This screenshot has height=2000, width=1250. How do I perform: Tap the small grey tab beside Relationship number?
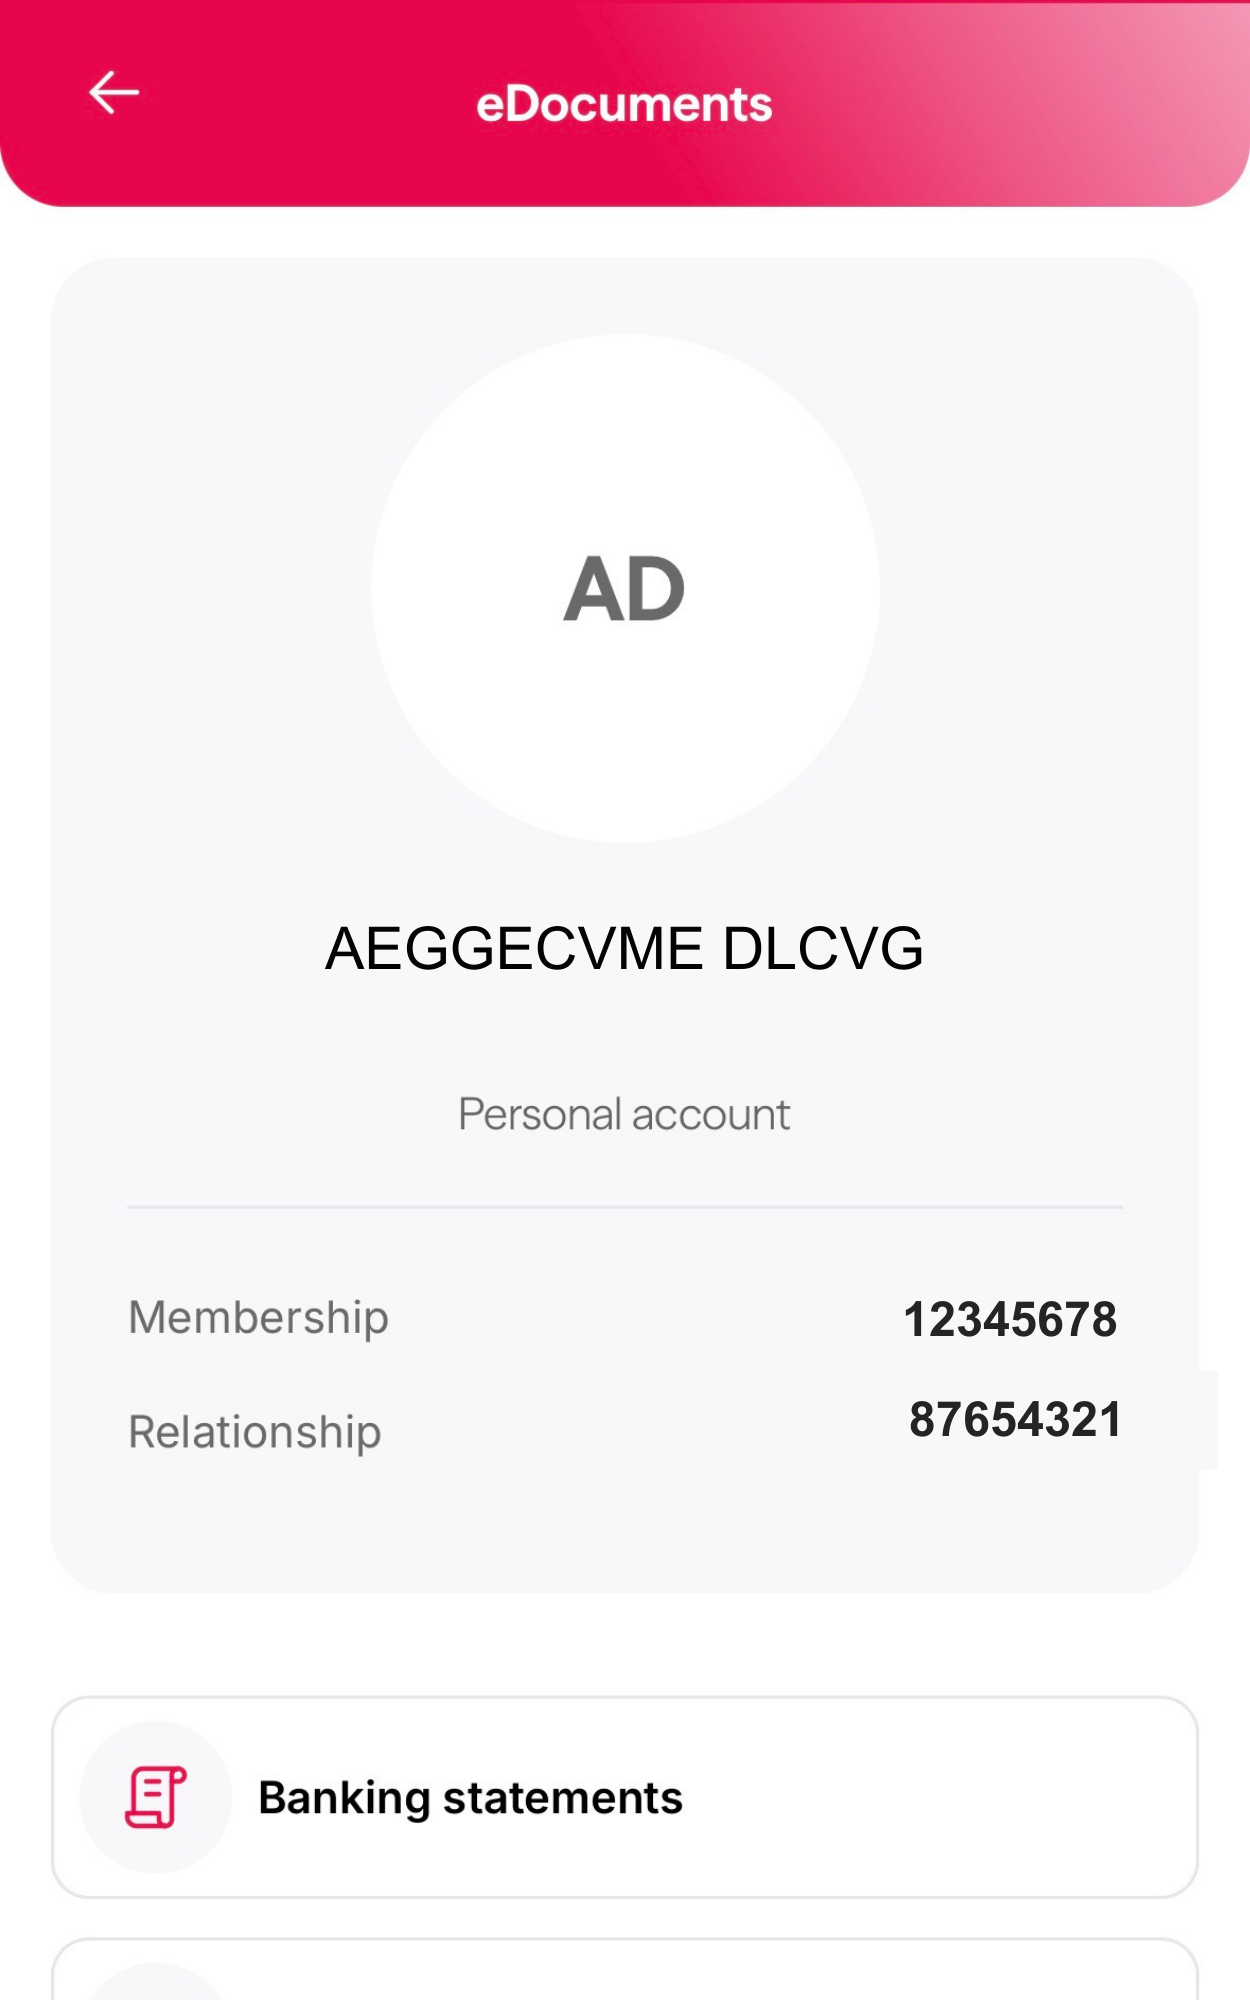(1208, 1420)
